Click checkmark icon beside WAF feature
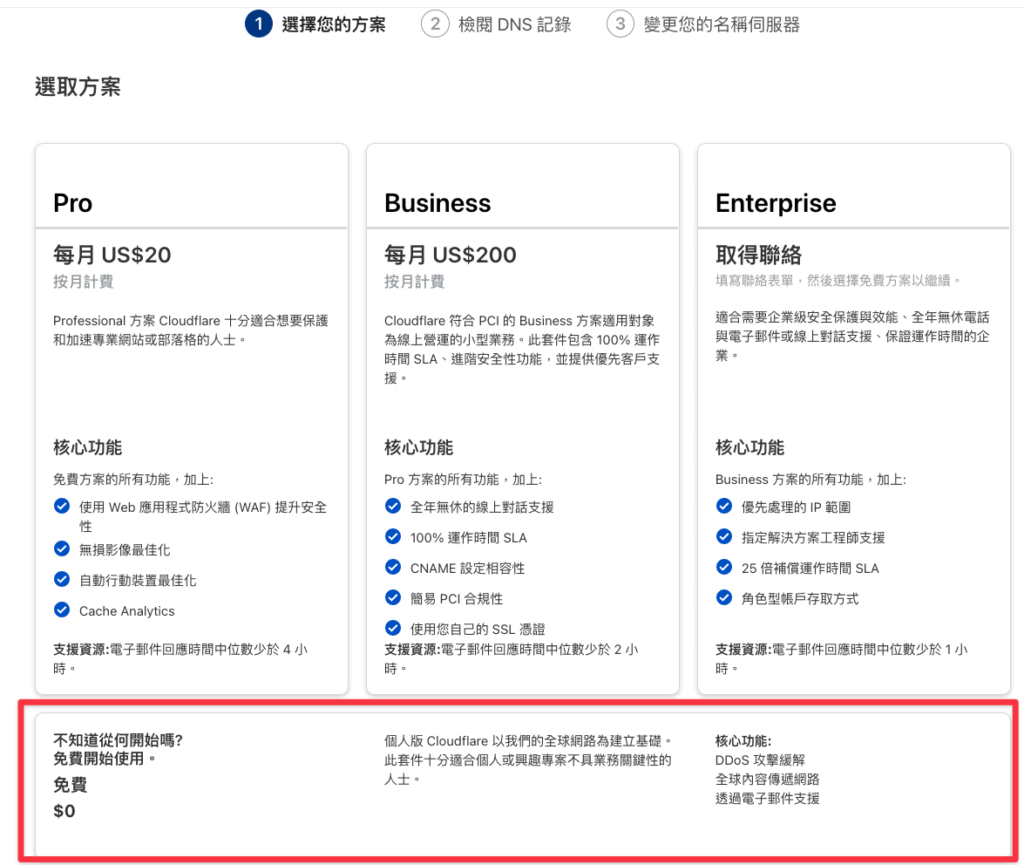Viewport: 1024px width, 865px height. pos(62,506)
